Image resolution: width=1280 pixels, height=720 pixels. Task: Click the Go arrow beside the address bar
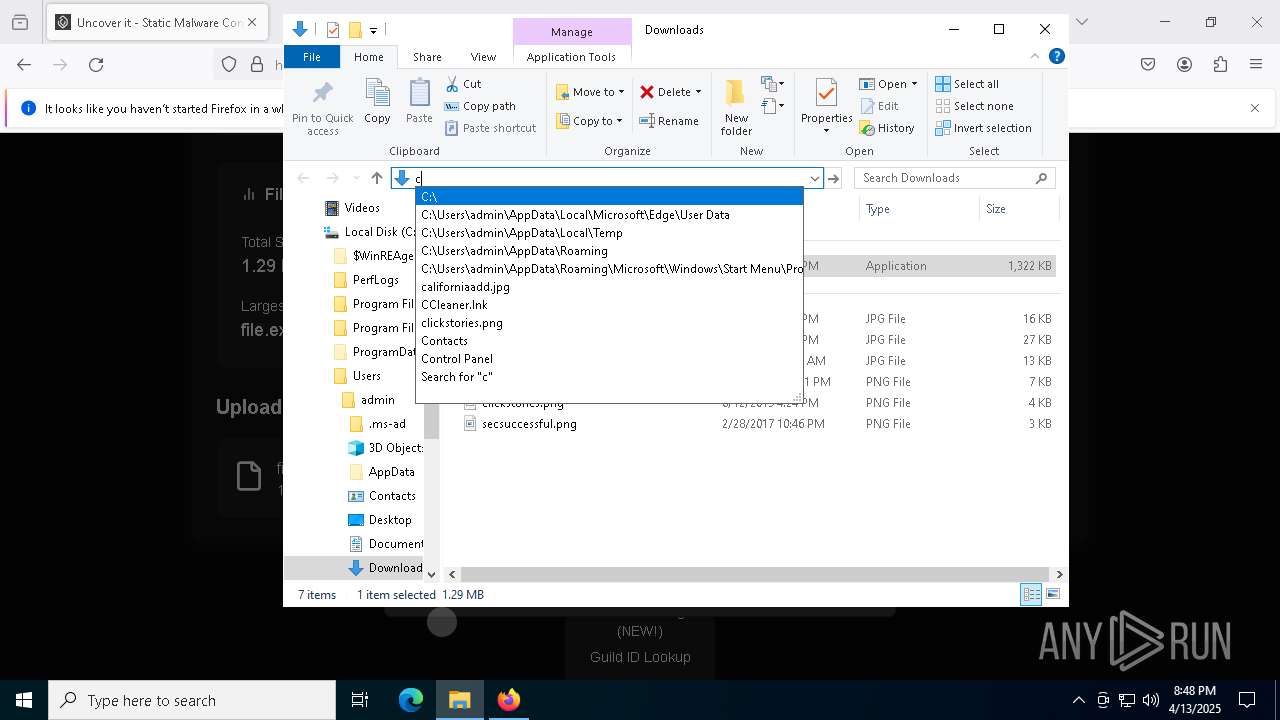(x=834, y=178)
